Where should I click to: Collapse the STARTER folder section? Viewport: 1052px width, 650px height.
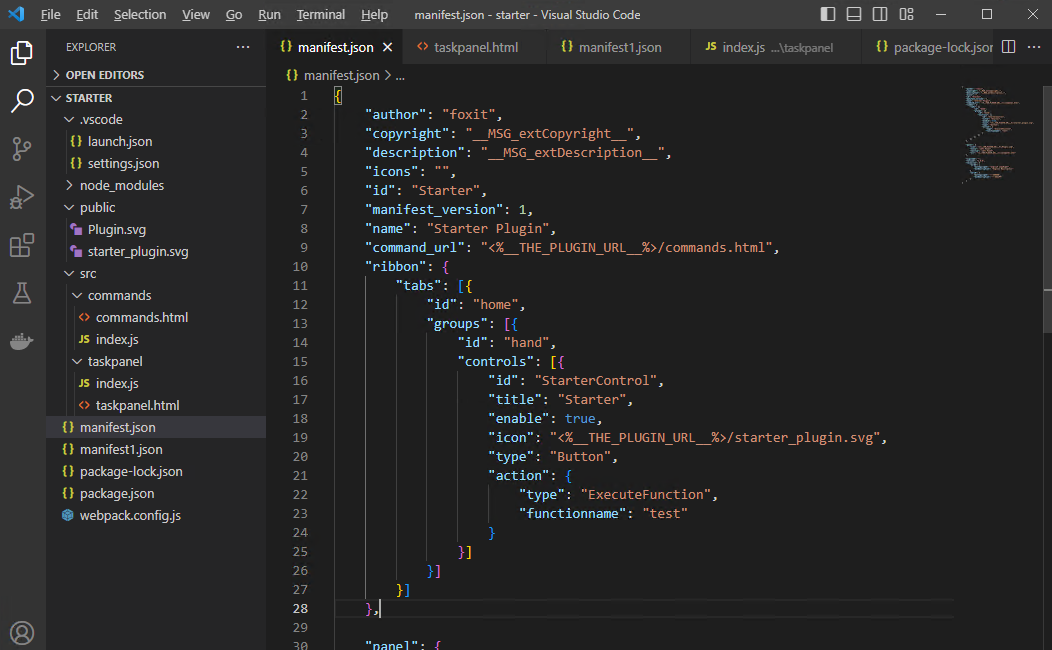56,98
